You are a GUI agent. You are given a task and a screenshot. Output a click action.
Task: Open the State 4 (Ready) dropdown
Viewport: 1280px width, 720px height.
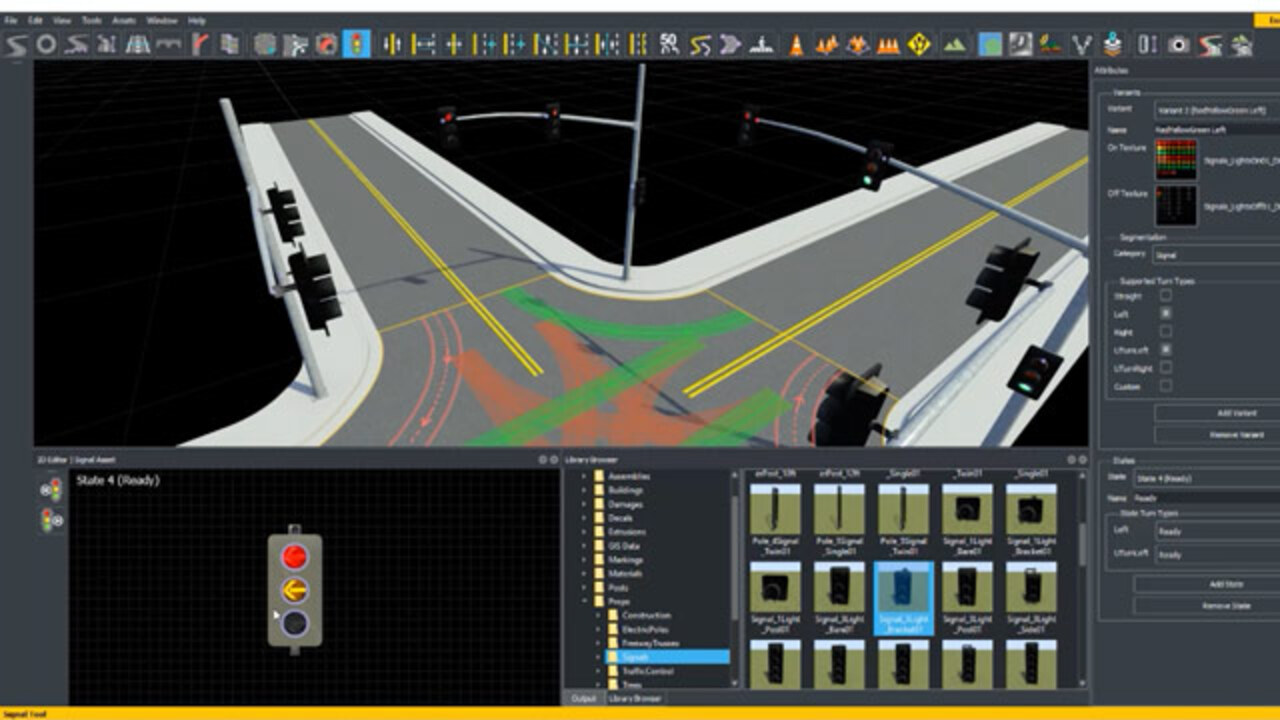pos(1215,478)
